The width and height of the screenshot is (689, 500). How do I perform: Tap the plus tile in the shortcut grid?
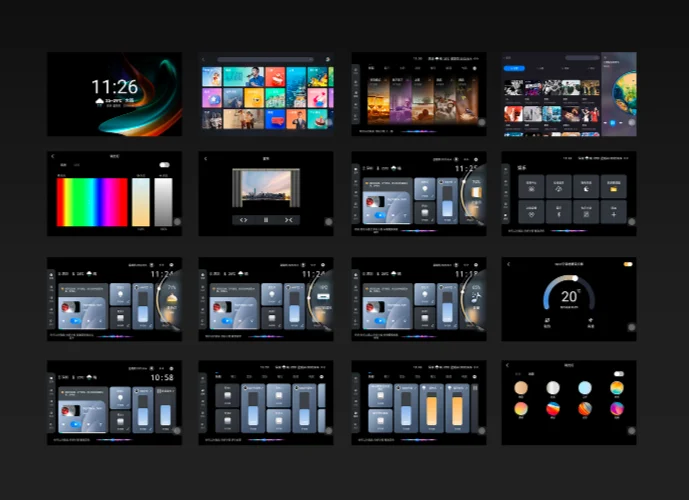pos(613,212)
